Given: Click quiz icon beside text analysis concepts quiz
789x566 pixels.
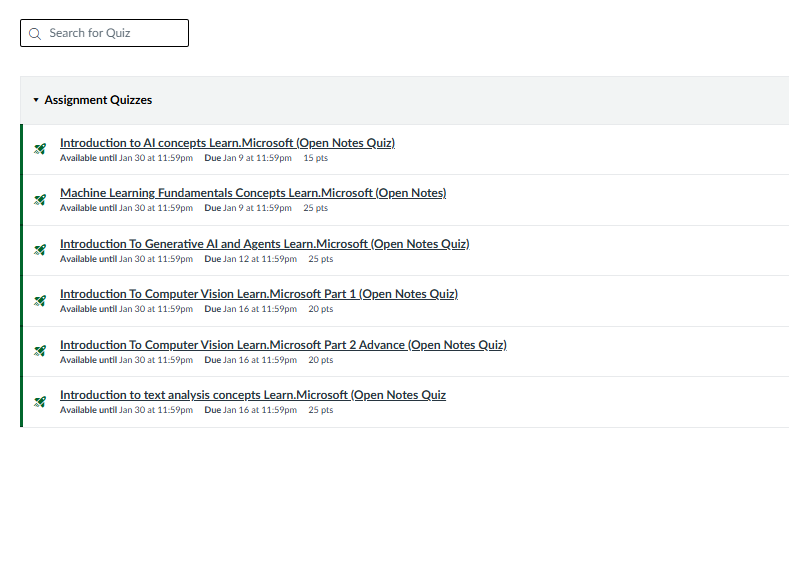Looking at the screenshot, I should tap(40, 402).
